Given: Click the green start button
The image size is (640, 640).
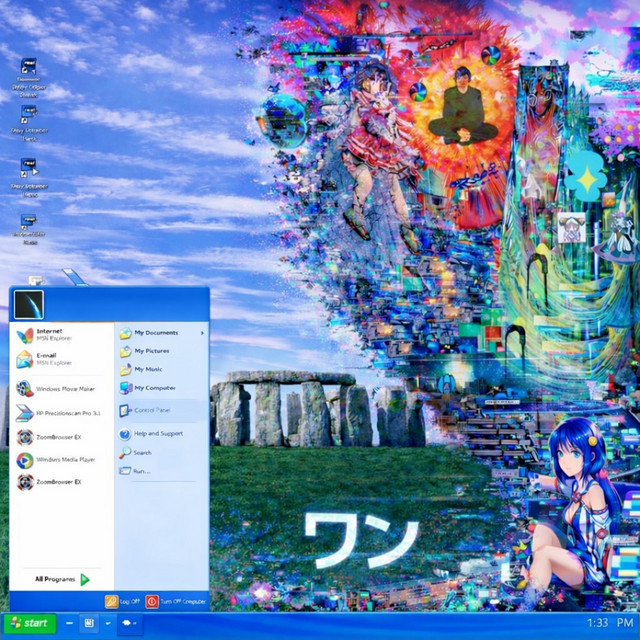Looking at the screenshot, I should 29,623.
